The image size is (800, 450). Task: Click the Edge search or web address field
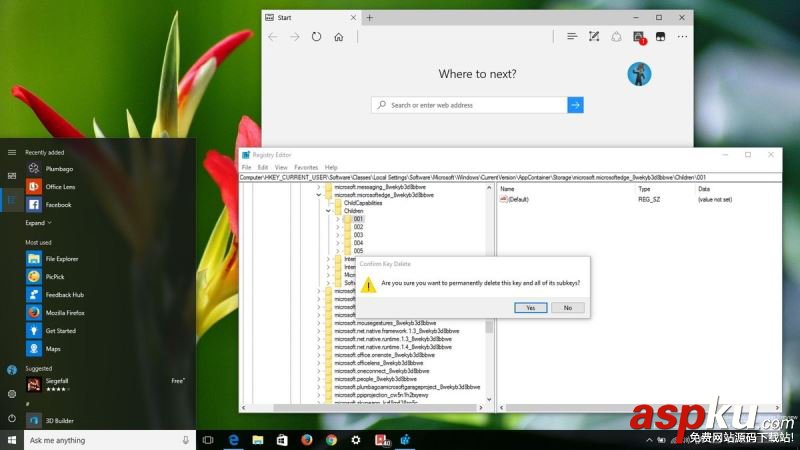470,105
